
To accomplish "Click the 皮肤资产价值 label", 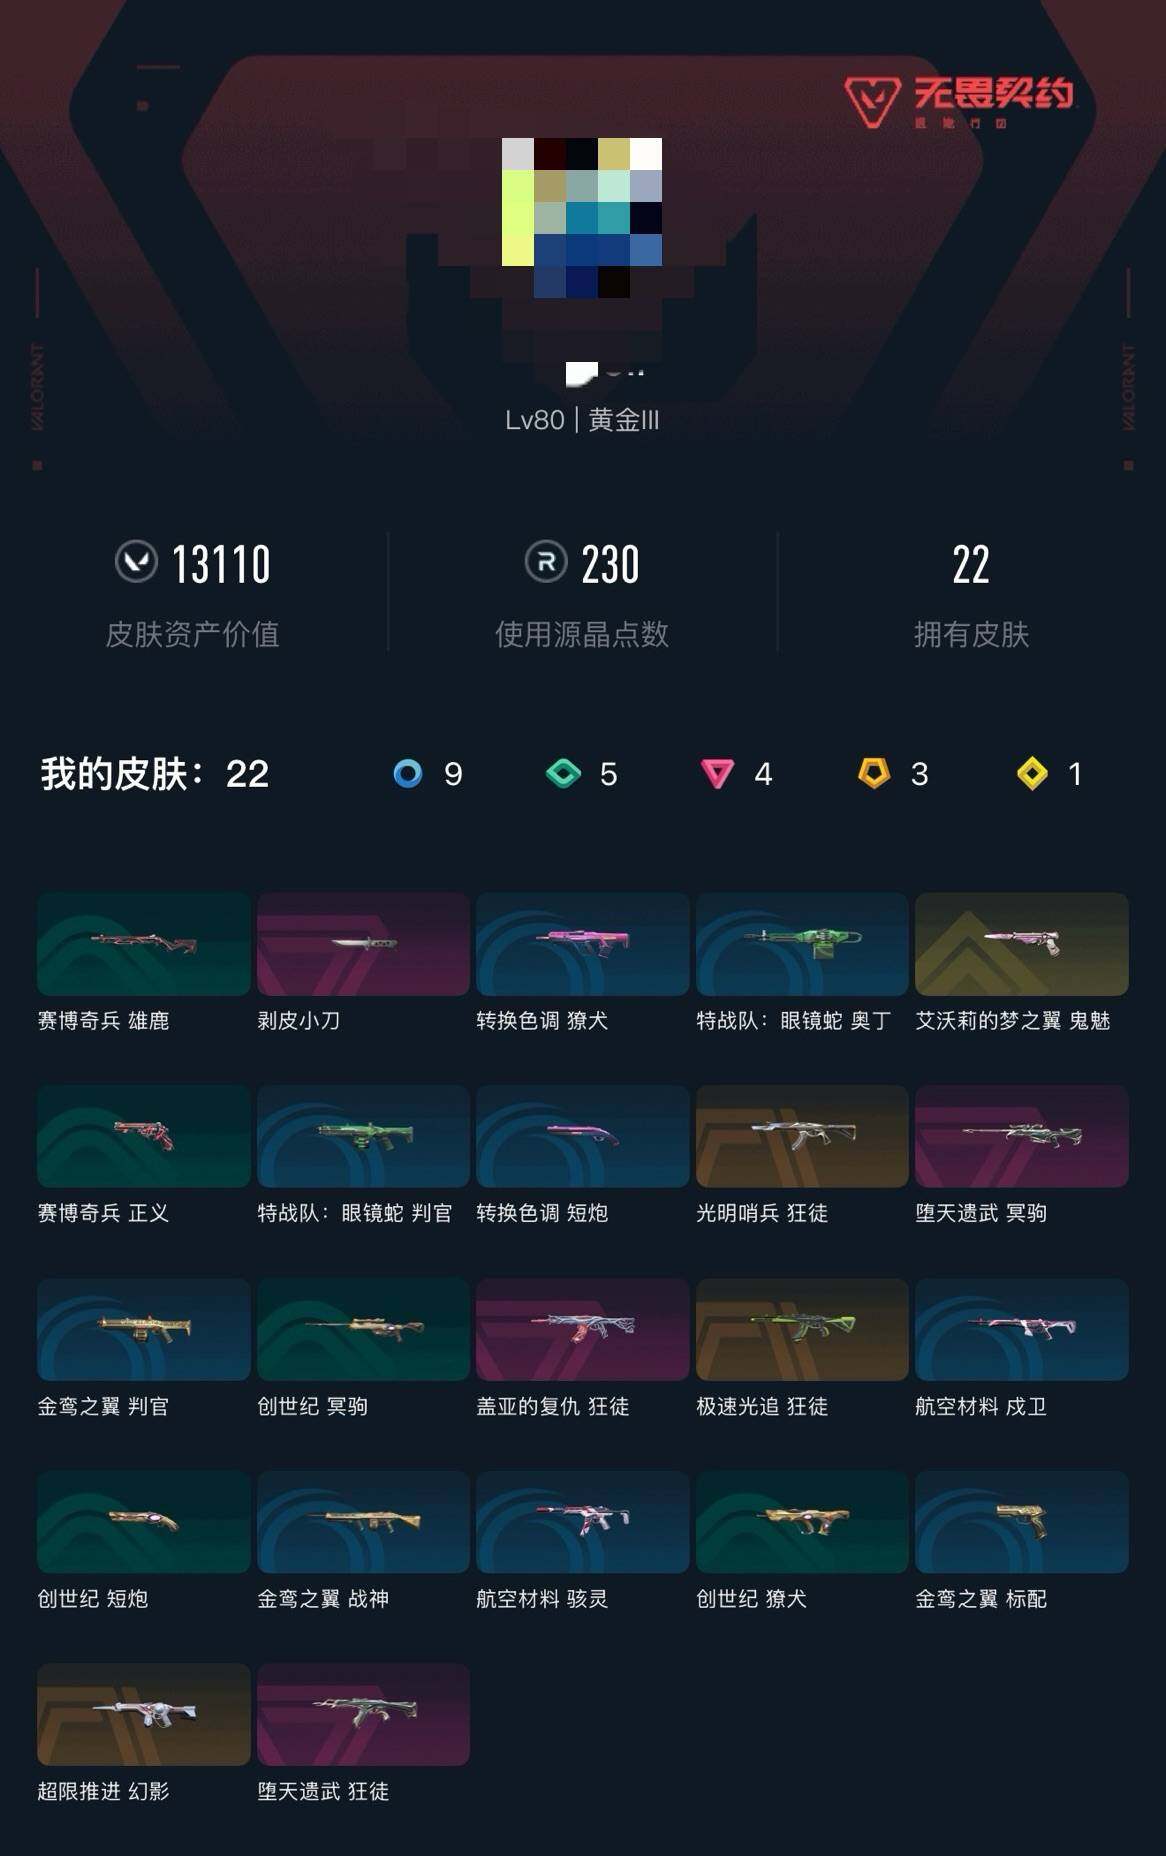I will point(192,634).
